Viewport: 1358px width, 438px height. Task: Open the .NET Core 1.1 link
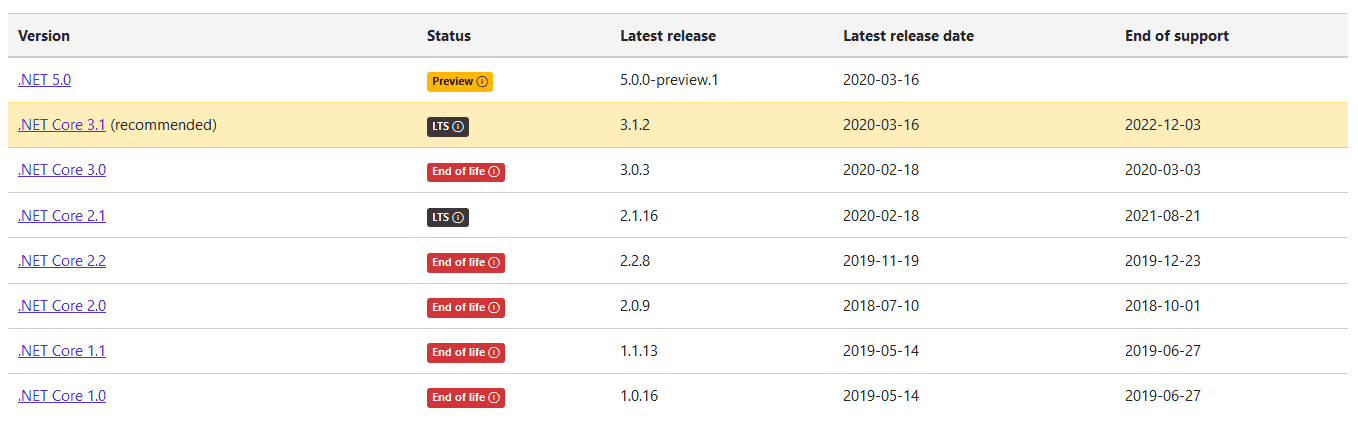tap(62, 351)
